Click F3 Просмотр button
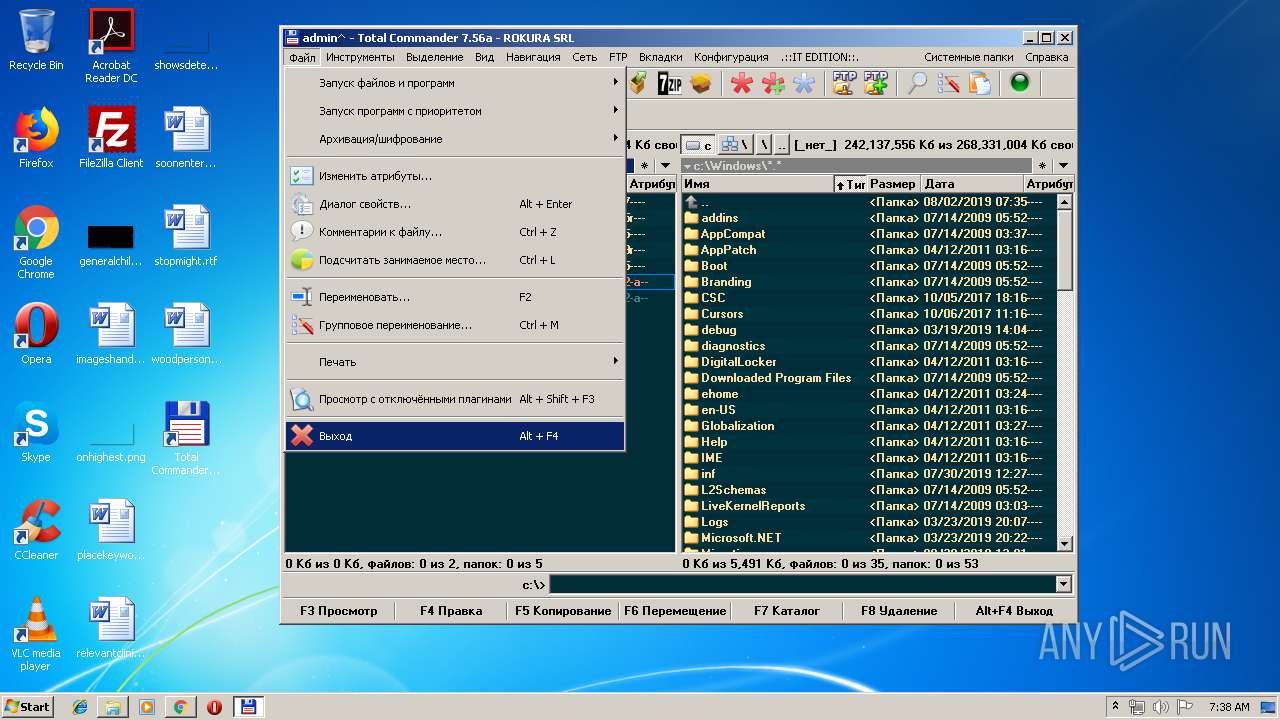1280x720 pixels. 339,610
